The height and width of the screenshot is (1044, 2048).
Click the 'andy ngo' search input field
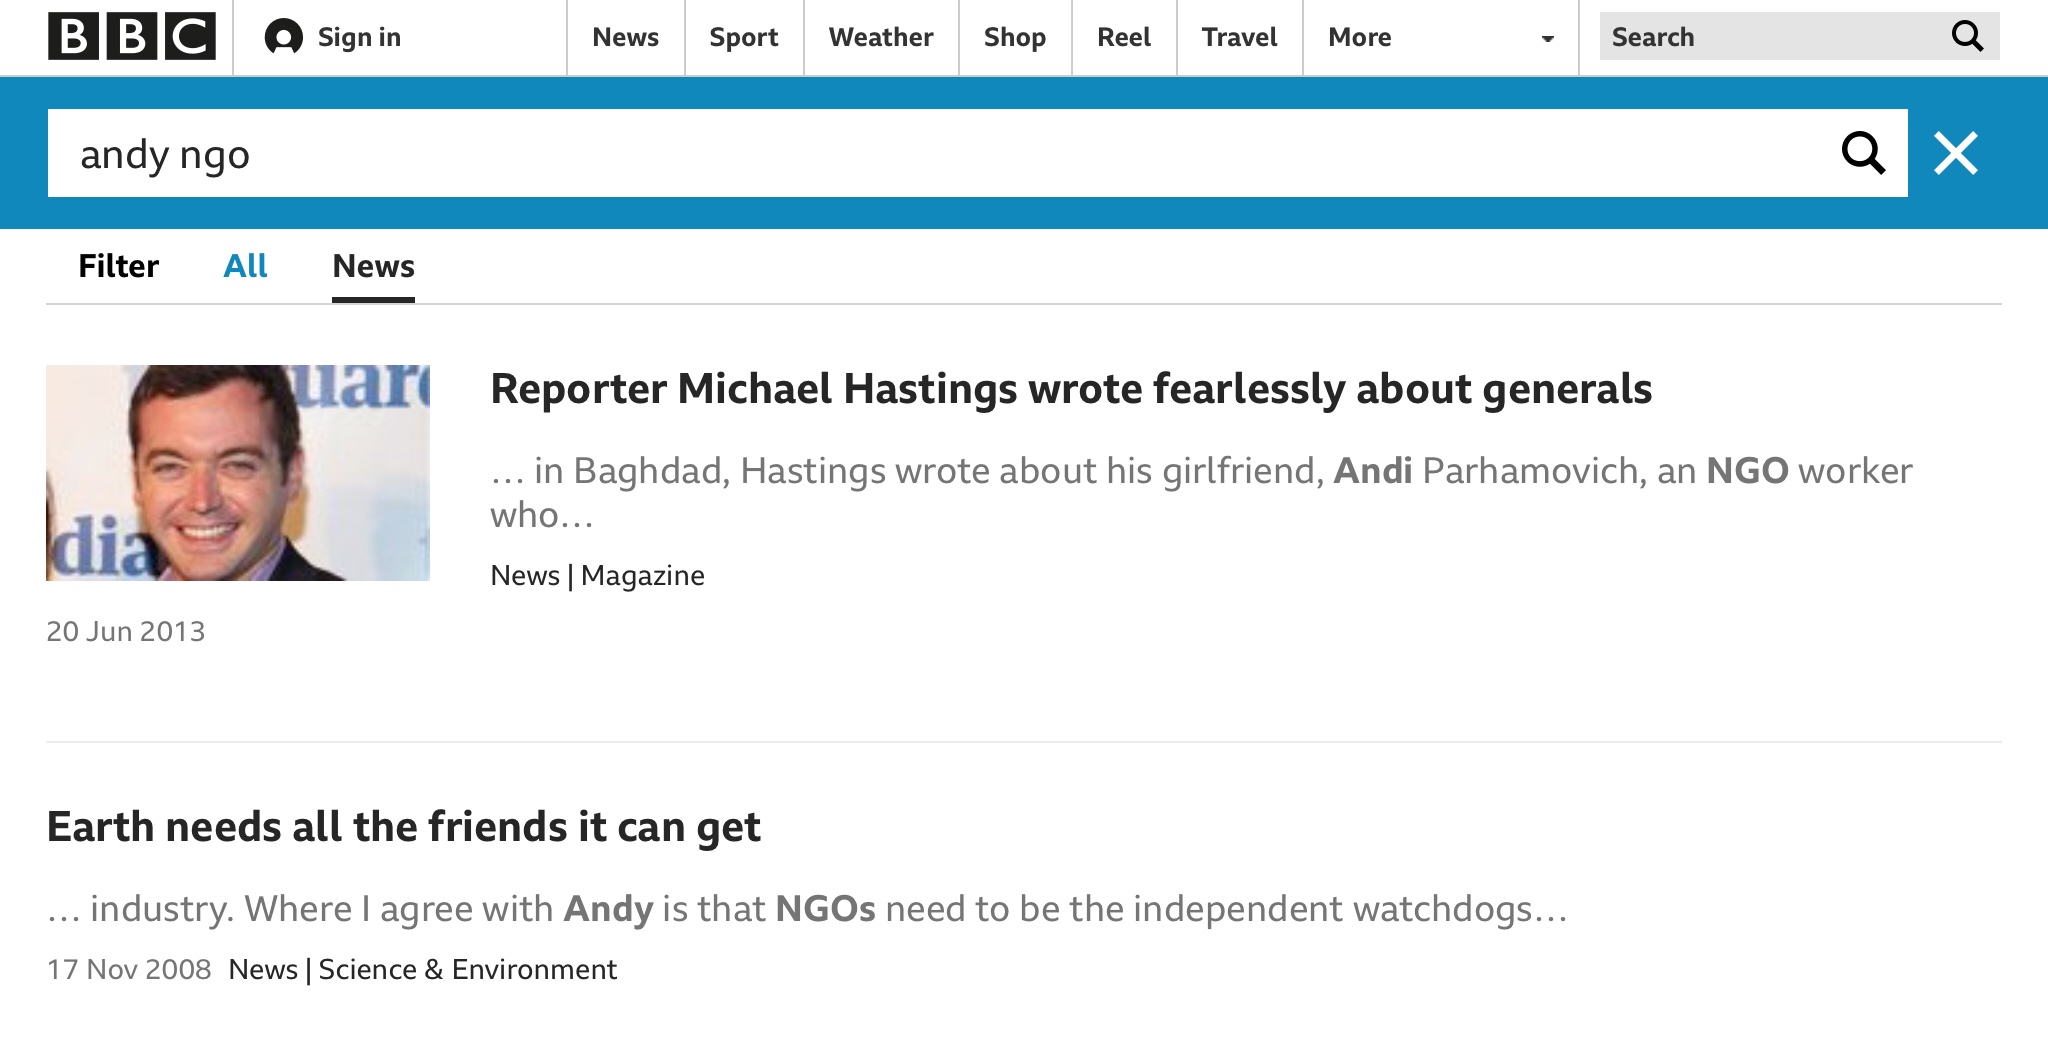click(x=900, y=154)
